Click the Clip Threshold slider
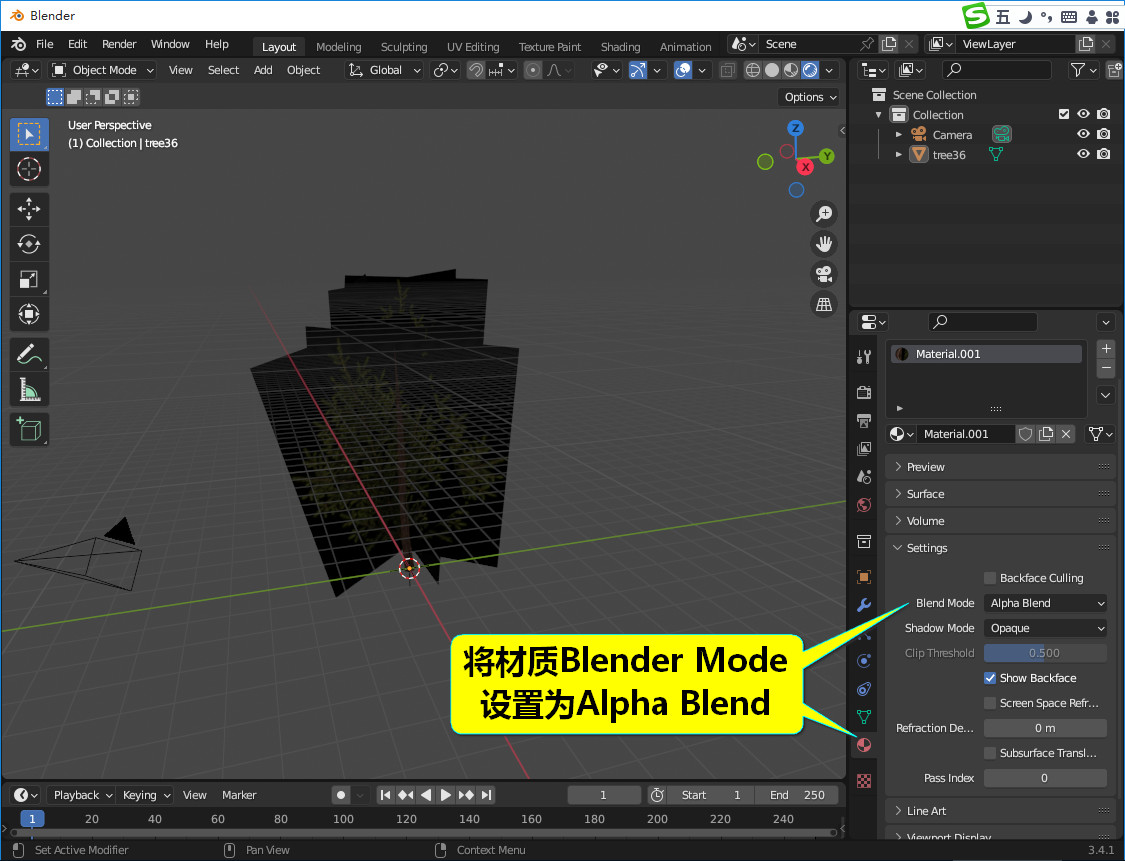Image resolution: width=1125 pixels, height=861 pixels. [1045, 653]
